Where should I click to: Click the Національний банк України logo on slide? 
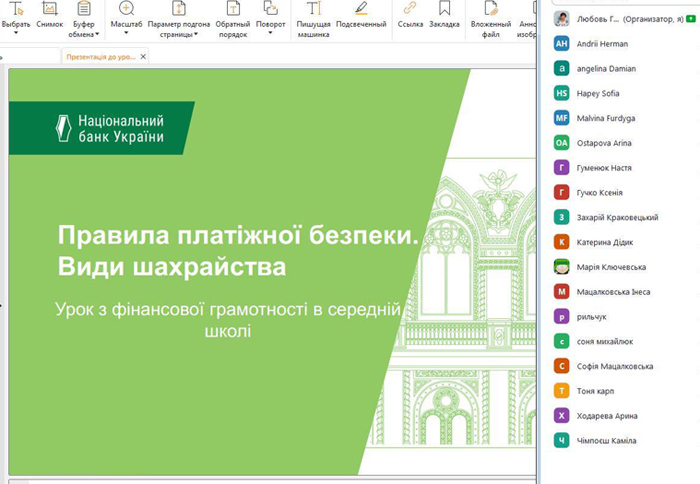click(108, 128)
